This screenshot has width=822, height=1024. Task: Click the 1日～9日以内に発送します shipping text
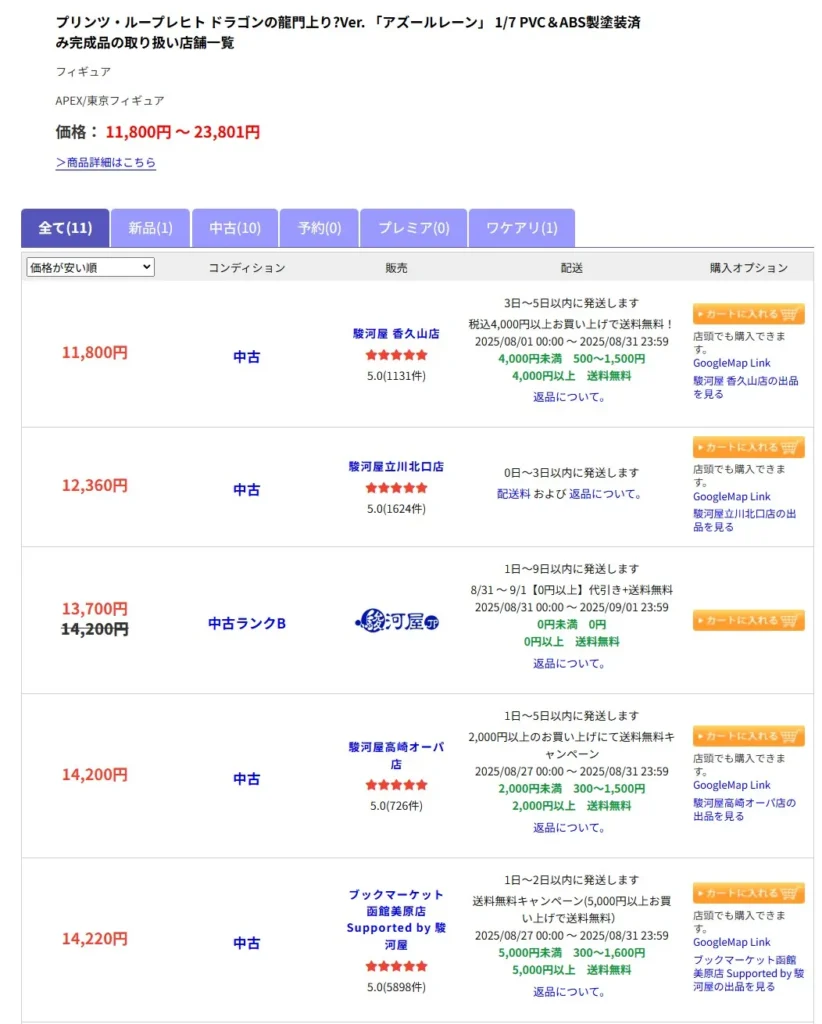click(x=571, y=569)
